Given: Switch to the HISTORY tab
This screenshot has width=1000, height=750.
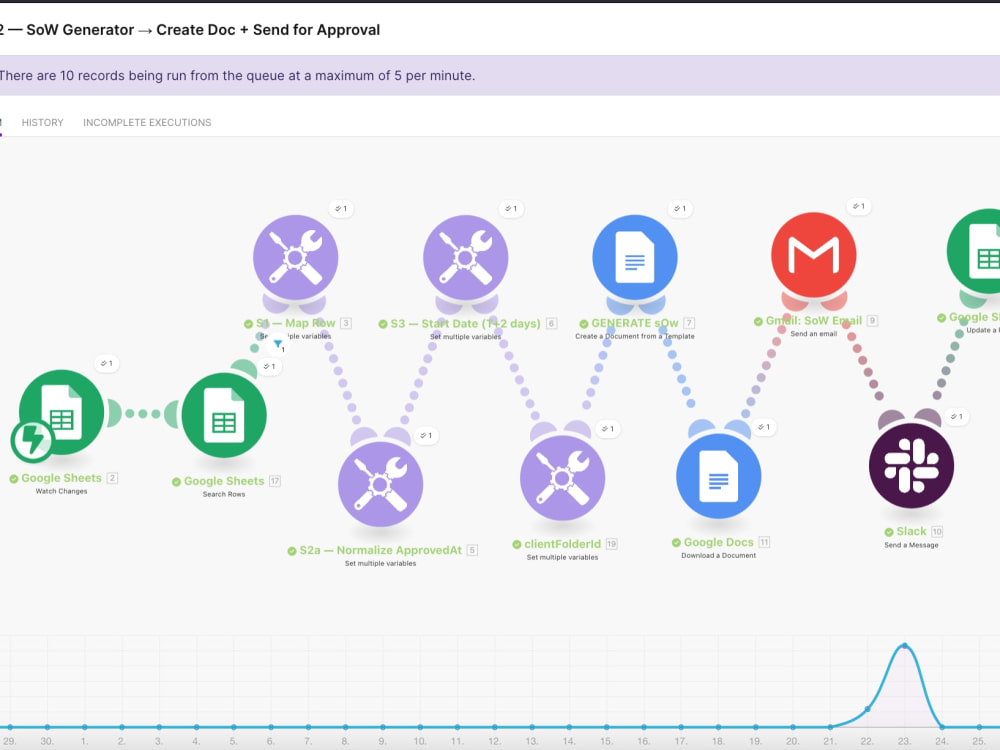Looking at the screenshot, I should point(43,122).
